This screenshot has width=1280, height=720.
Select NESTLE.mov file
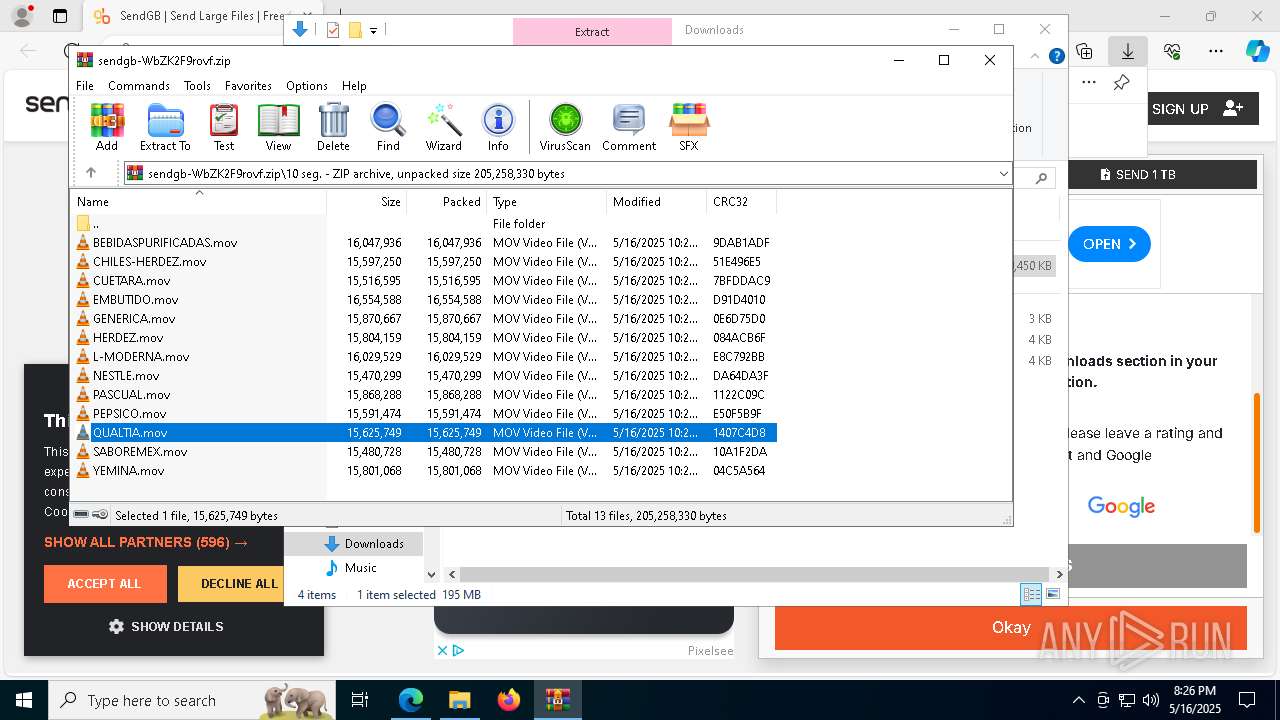[126, 376]
